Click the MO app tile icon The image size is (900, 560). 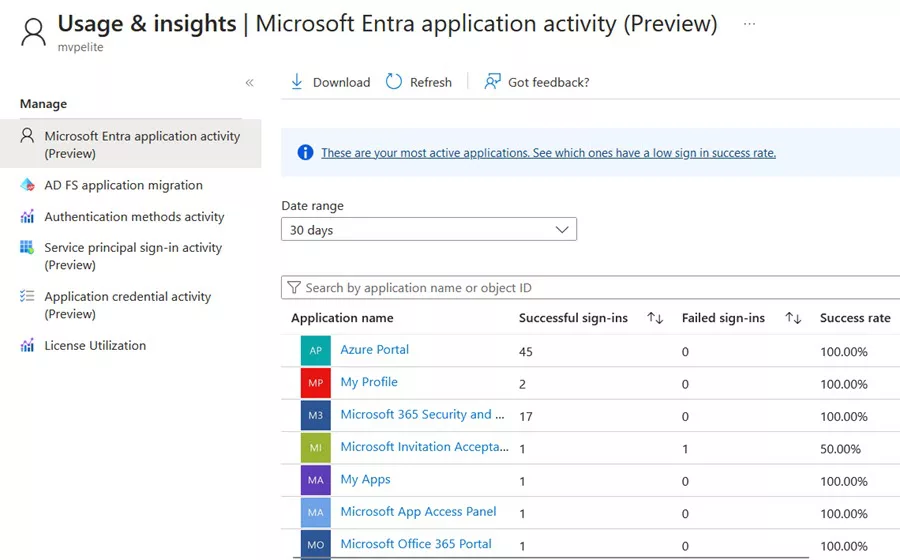tap(316, 545)
